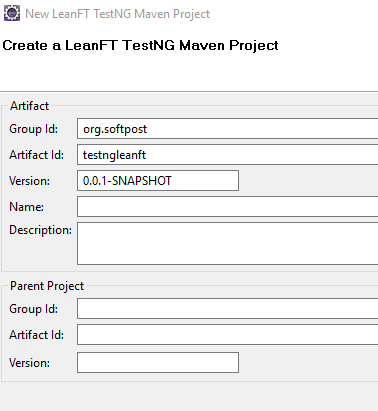Click the Eclipse icon in title bar
The image size is (378, 411).
pos(12,13)
